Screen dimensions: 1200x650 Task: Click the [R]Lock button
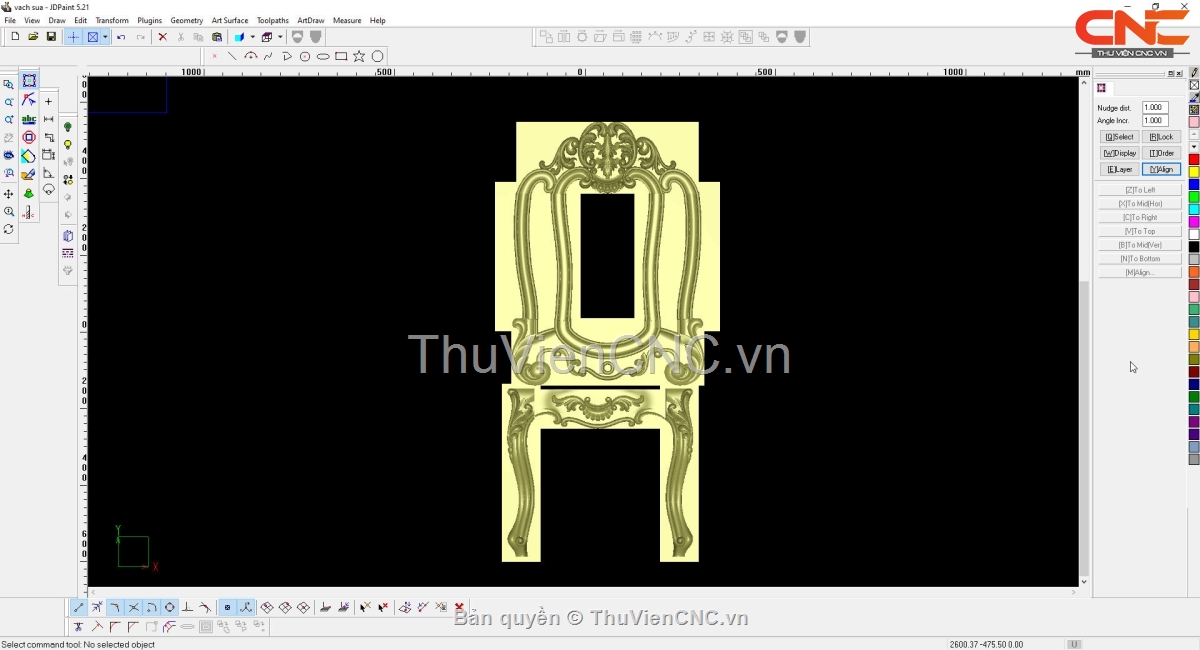tap(1161, 137)
